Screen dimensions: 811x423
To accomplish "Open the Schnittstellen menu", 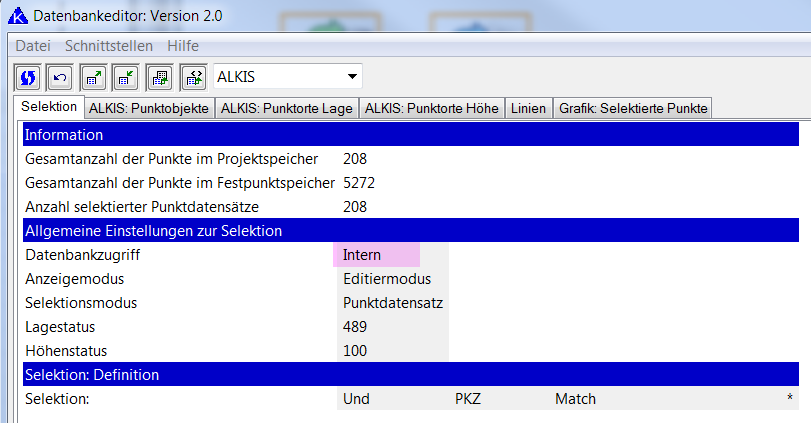I will pos(109,46).
